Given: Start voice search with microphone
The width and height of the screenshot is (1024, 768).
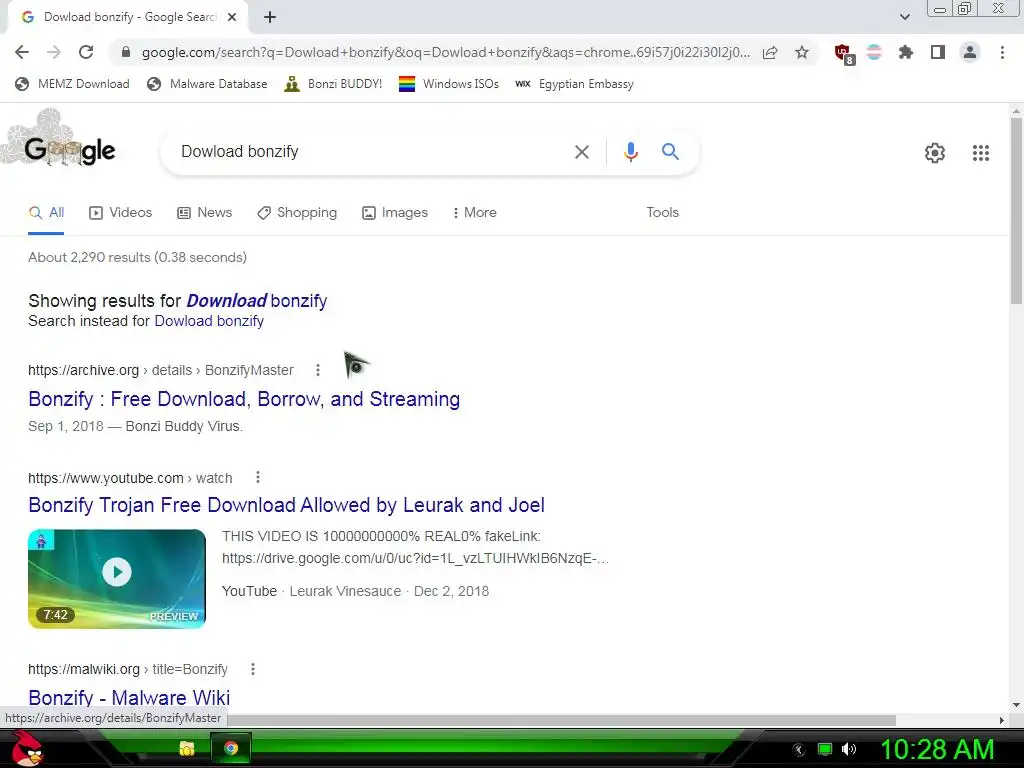Looking at the screenshot, I should 630,152.
